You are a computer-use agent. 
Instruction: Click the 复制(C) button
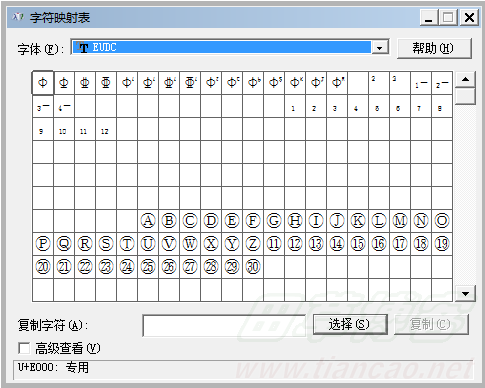pyautogui.click(x=431, y=324)
